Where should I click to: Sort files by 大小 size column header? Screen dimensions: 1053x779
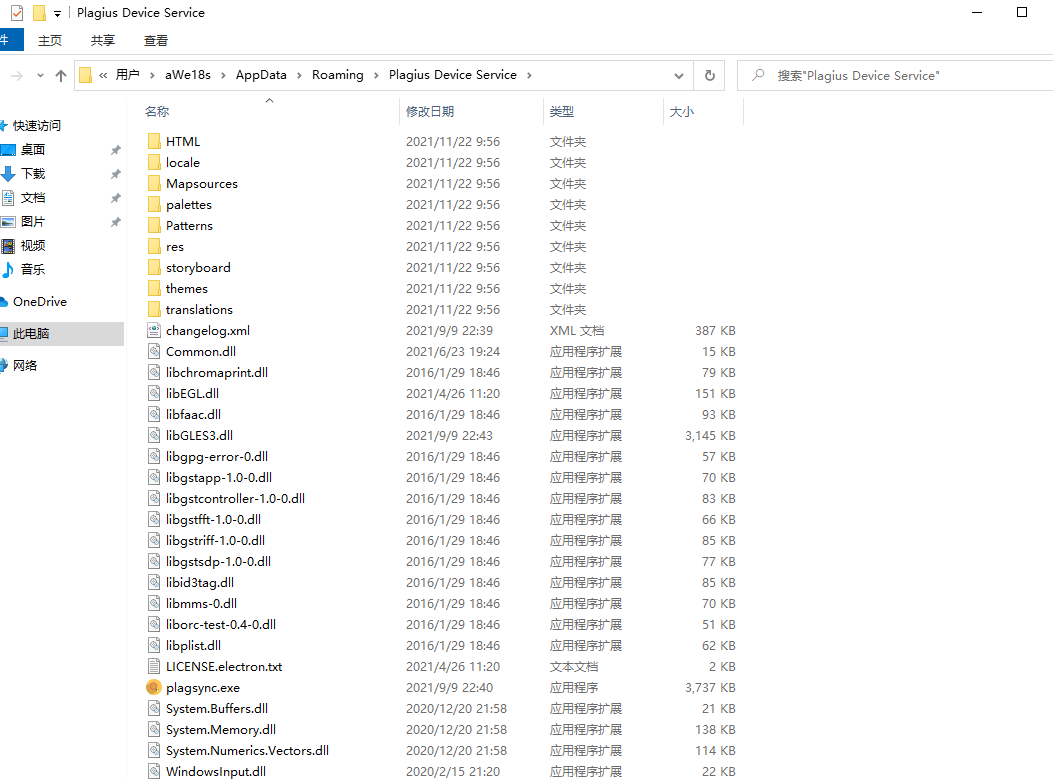coord(682,111)
